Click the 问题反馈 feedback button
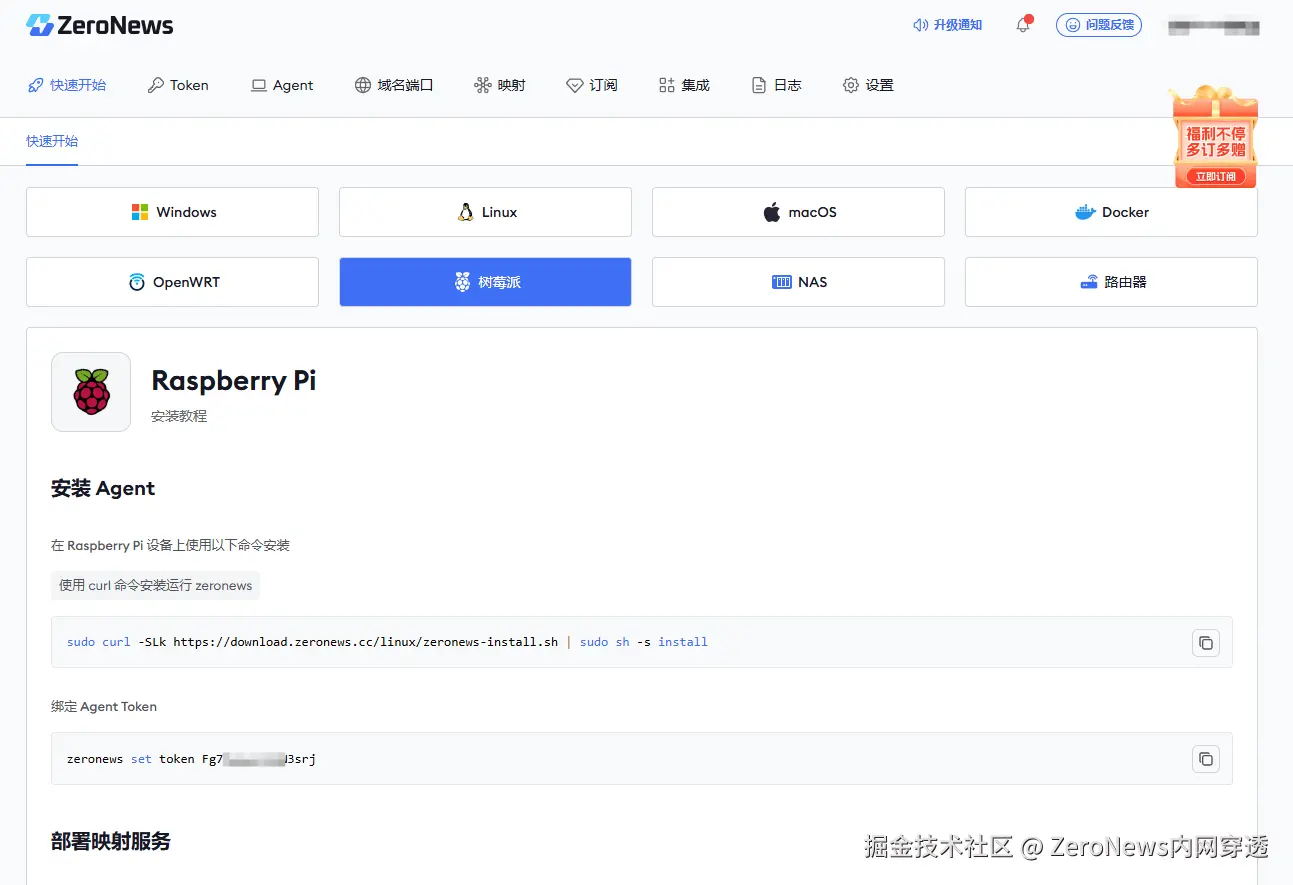This screenshot has height=885, width=1293. (x=1099, y=25)
